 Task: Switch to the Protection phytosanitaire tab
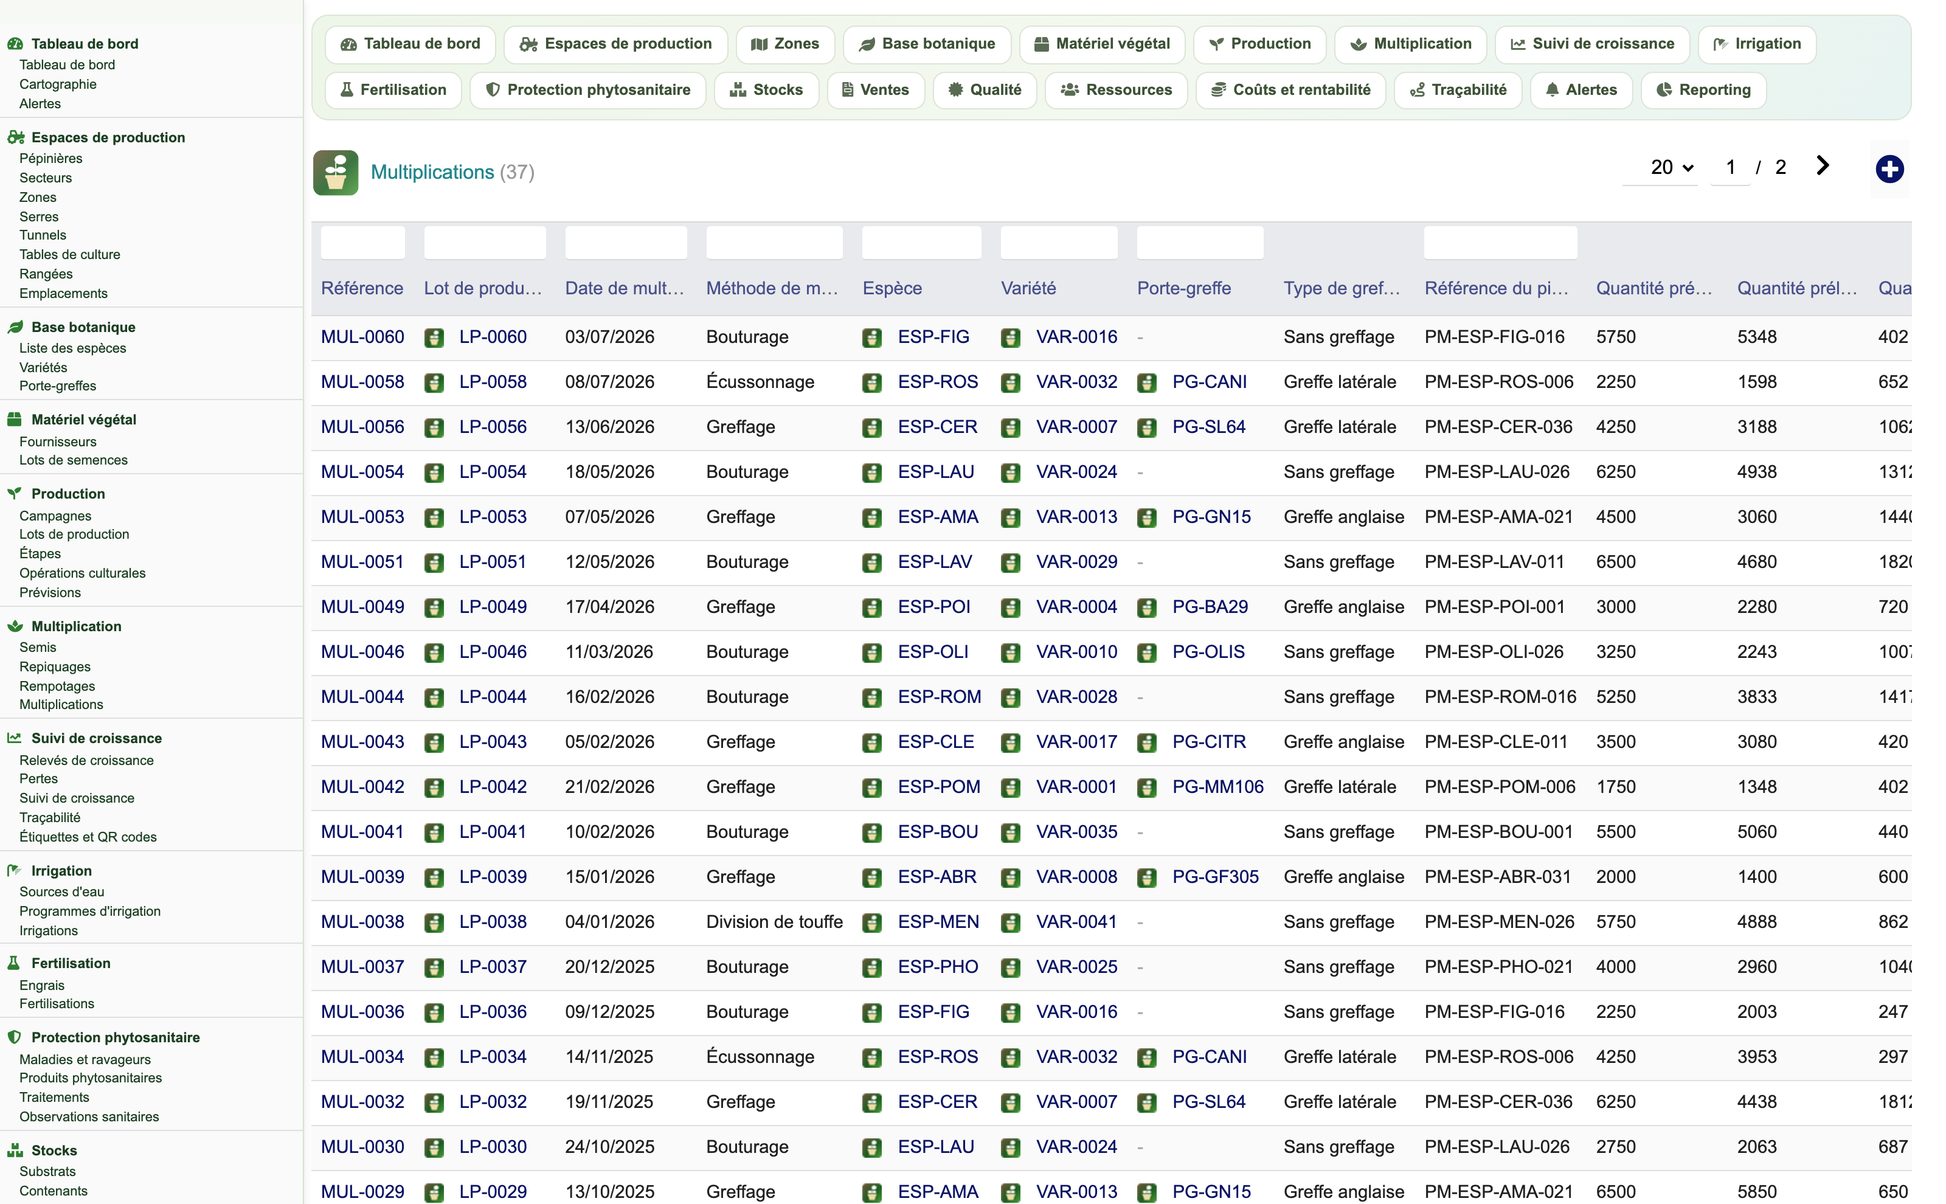[588, 90]
